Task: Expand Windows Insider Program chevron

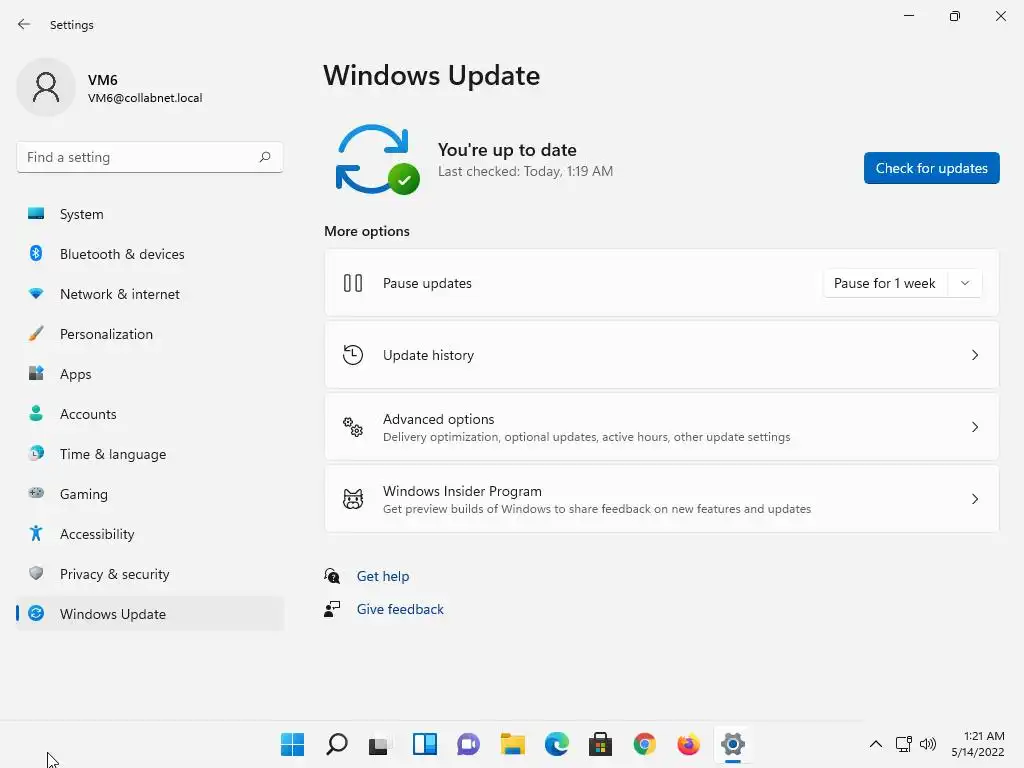Action: tap(974, 499)
